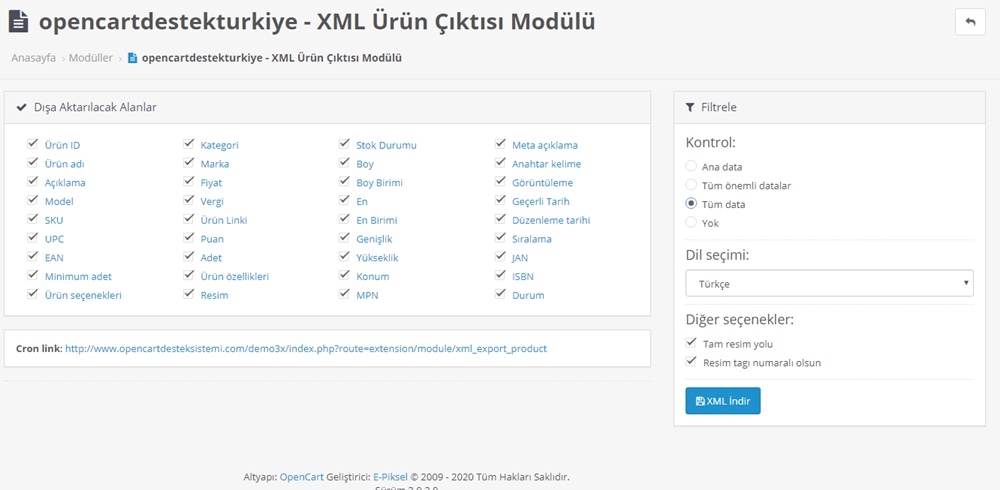
Task: Toggle the Resim checkbox
Action: (x=188, y=294)
